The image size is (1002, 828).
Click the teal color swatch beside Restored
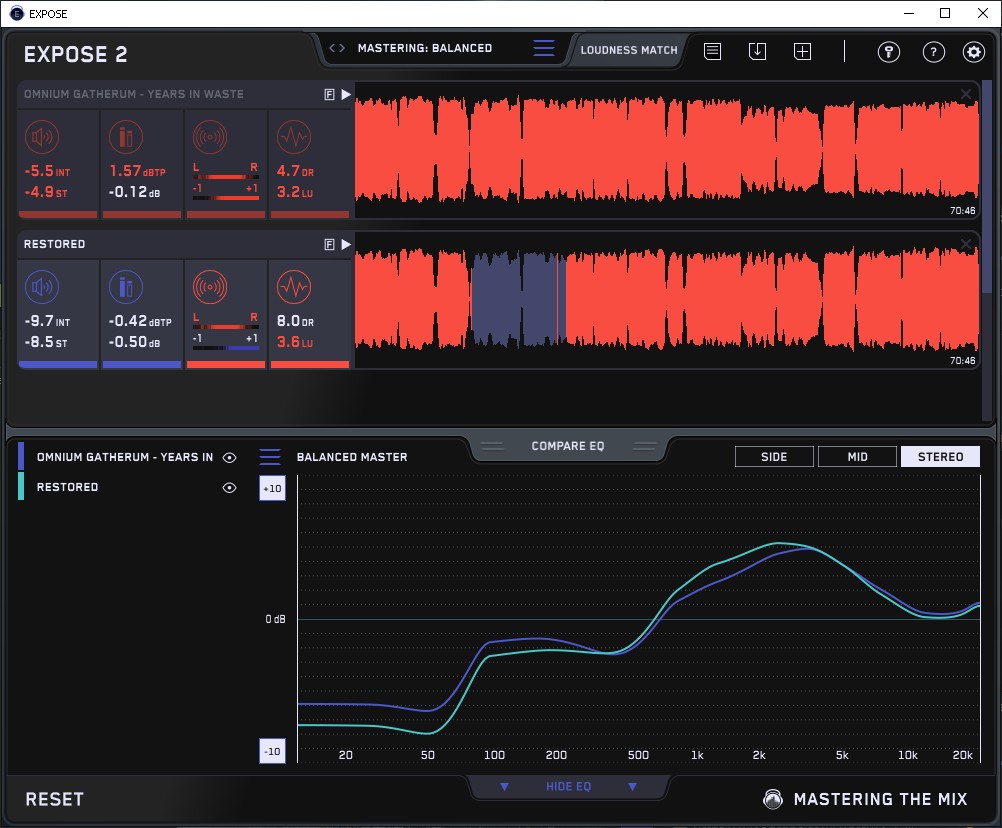(21, 486)
